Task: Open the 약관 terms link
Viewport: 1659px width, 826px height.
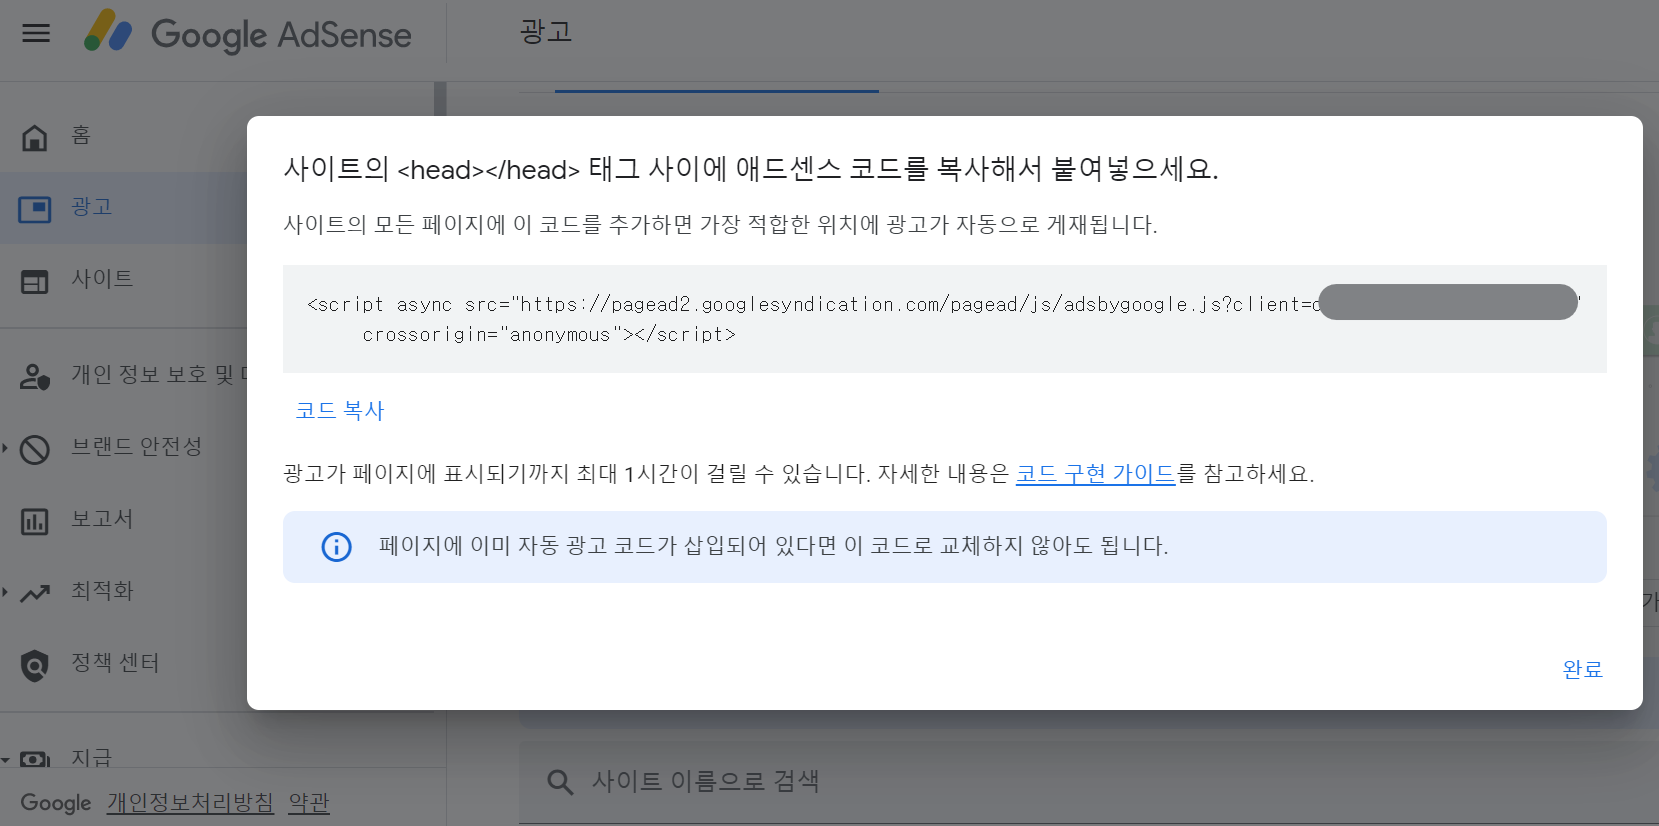Action: (x=309, y=803)
